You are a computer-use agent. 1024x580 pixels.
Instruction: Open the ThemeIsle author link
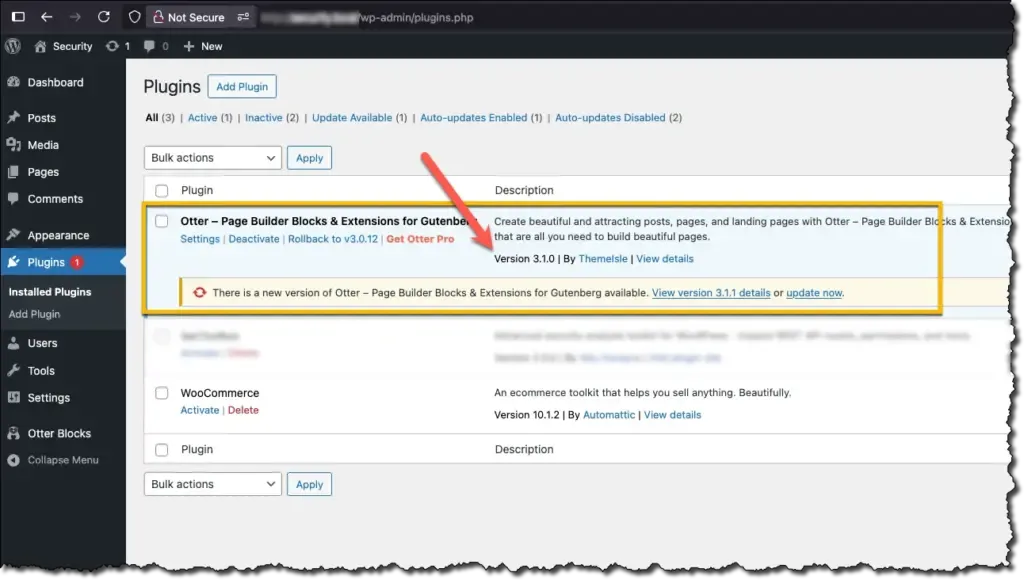point(603,259)
